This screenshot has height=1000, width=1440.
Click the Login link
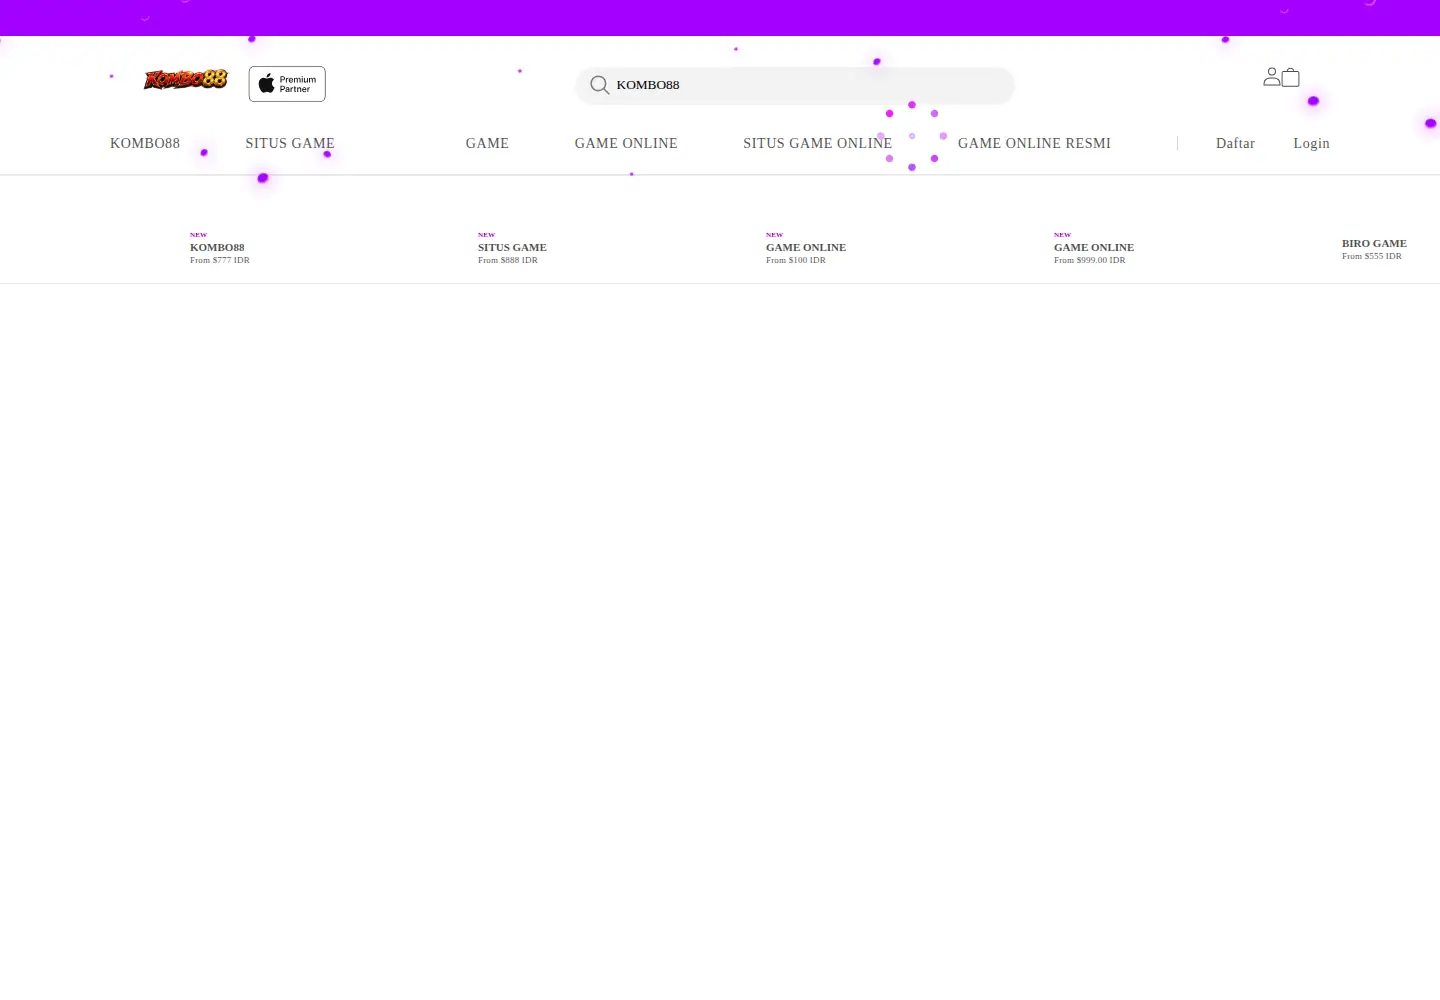1311,143
